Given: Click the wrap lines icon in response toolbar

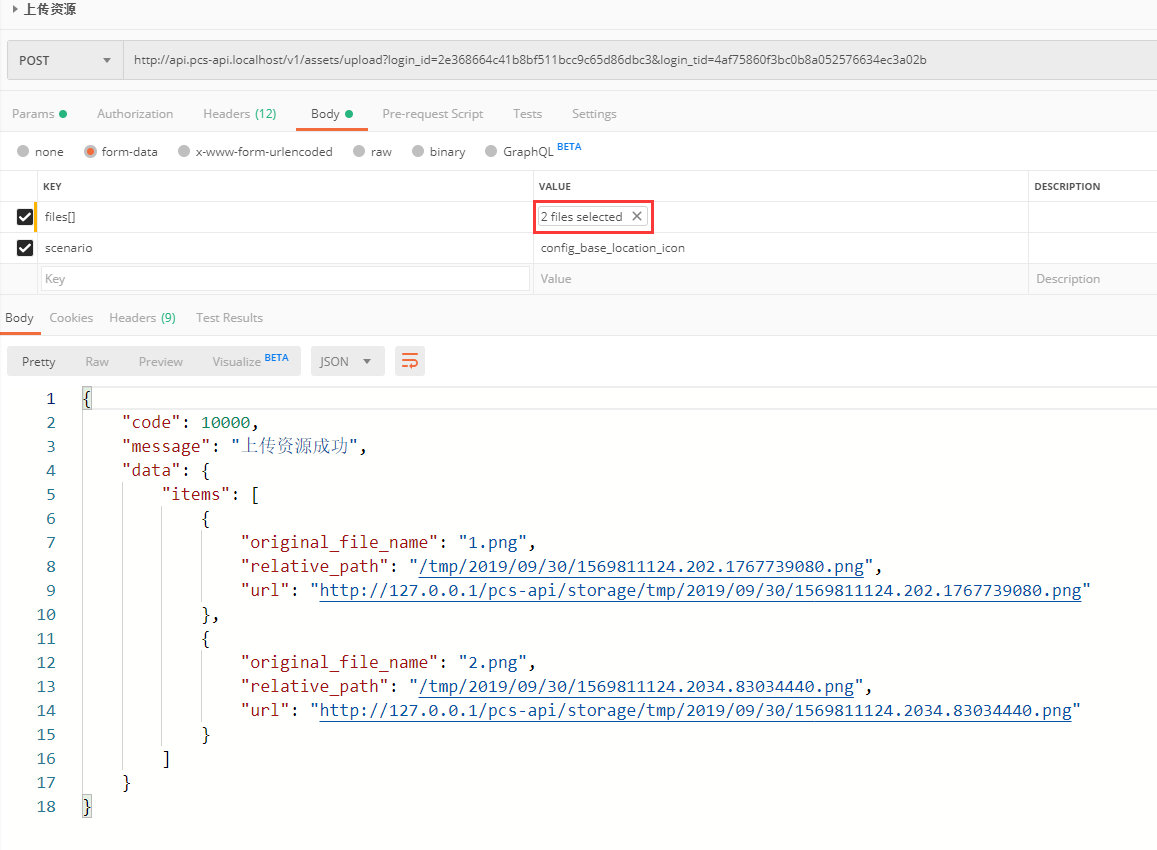Looking at the screenshot, I should coord(409,362).
